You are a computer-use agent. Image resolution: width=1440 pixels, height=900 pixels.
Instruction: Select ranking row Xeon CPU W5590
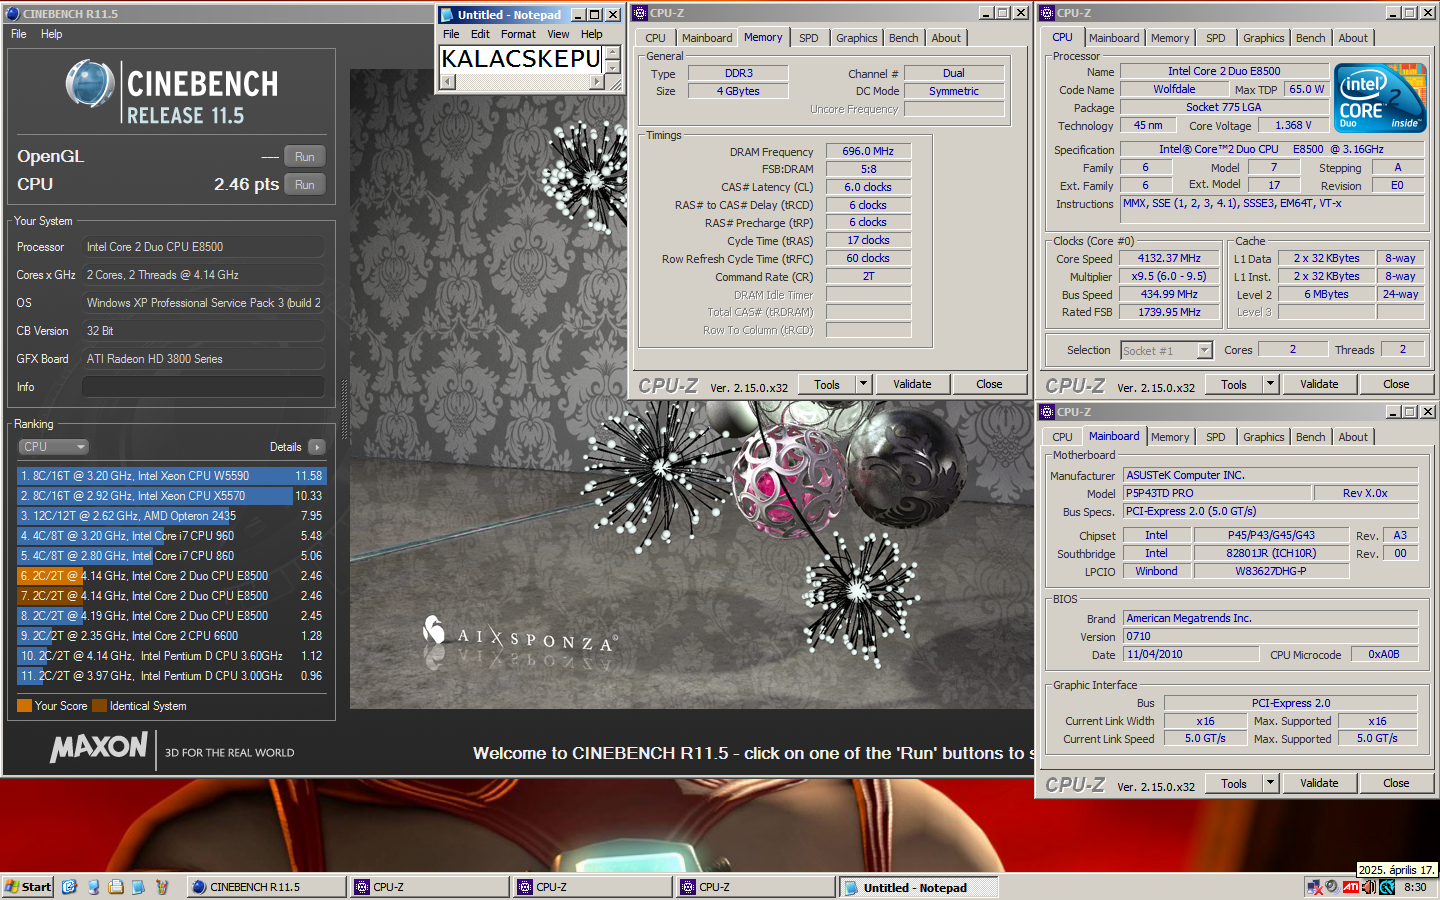tap(172, 476)
